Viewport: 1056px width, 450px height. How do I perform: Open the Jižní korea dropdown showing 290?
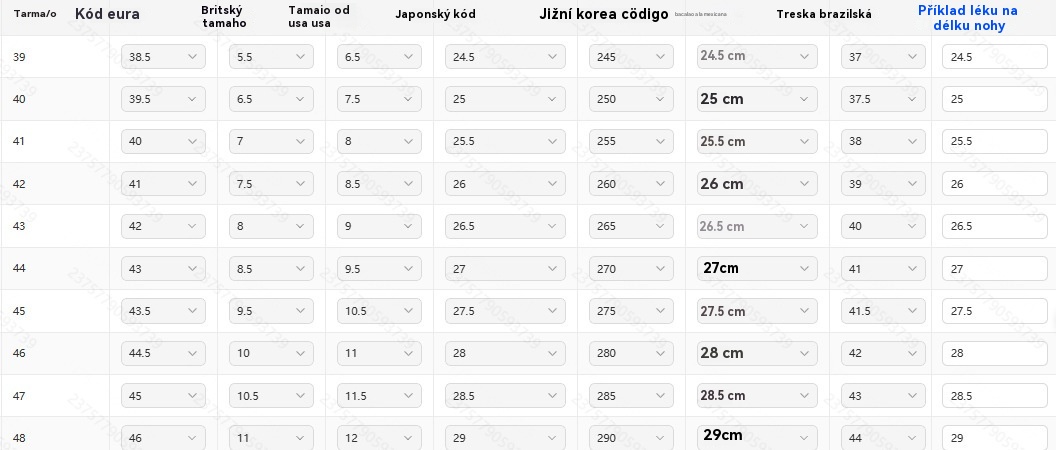[x=631, y=438]
